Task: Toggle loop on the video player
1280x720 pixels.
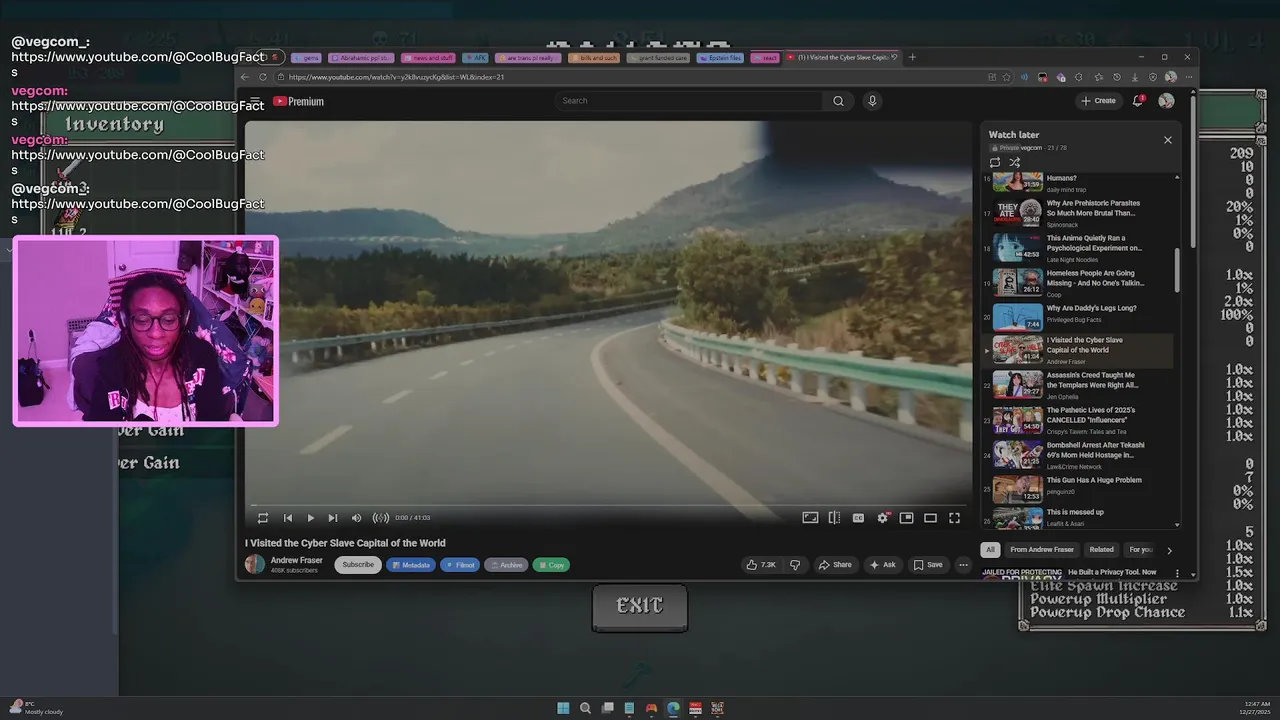Action: (263, 518)
